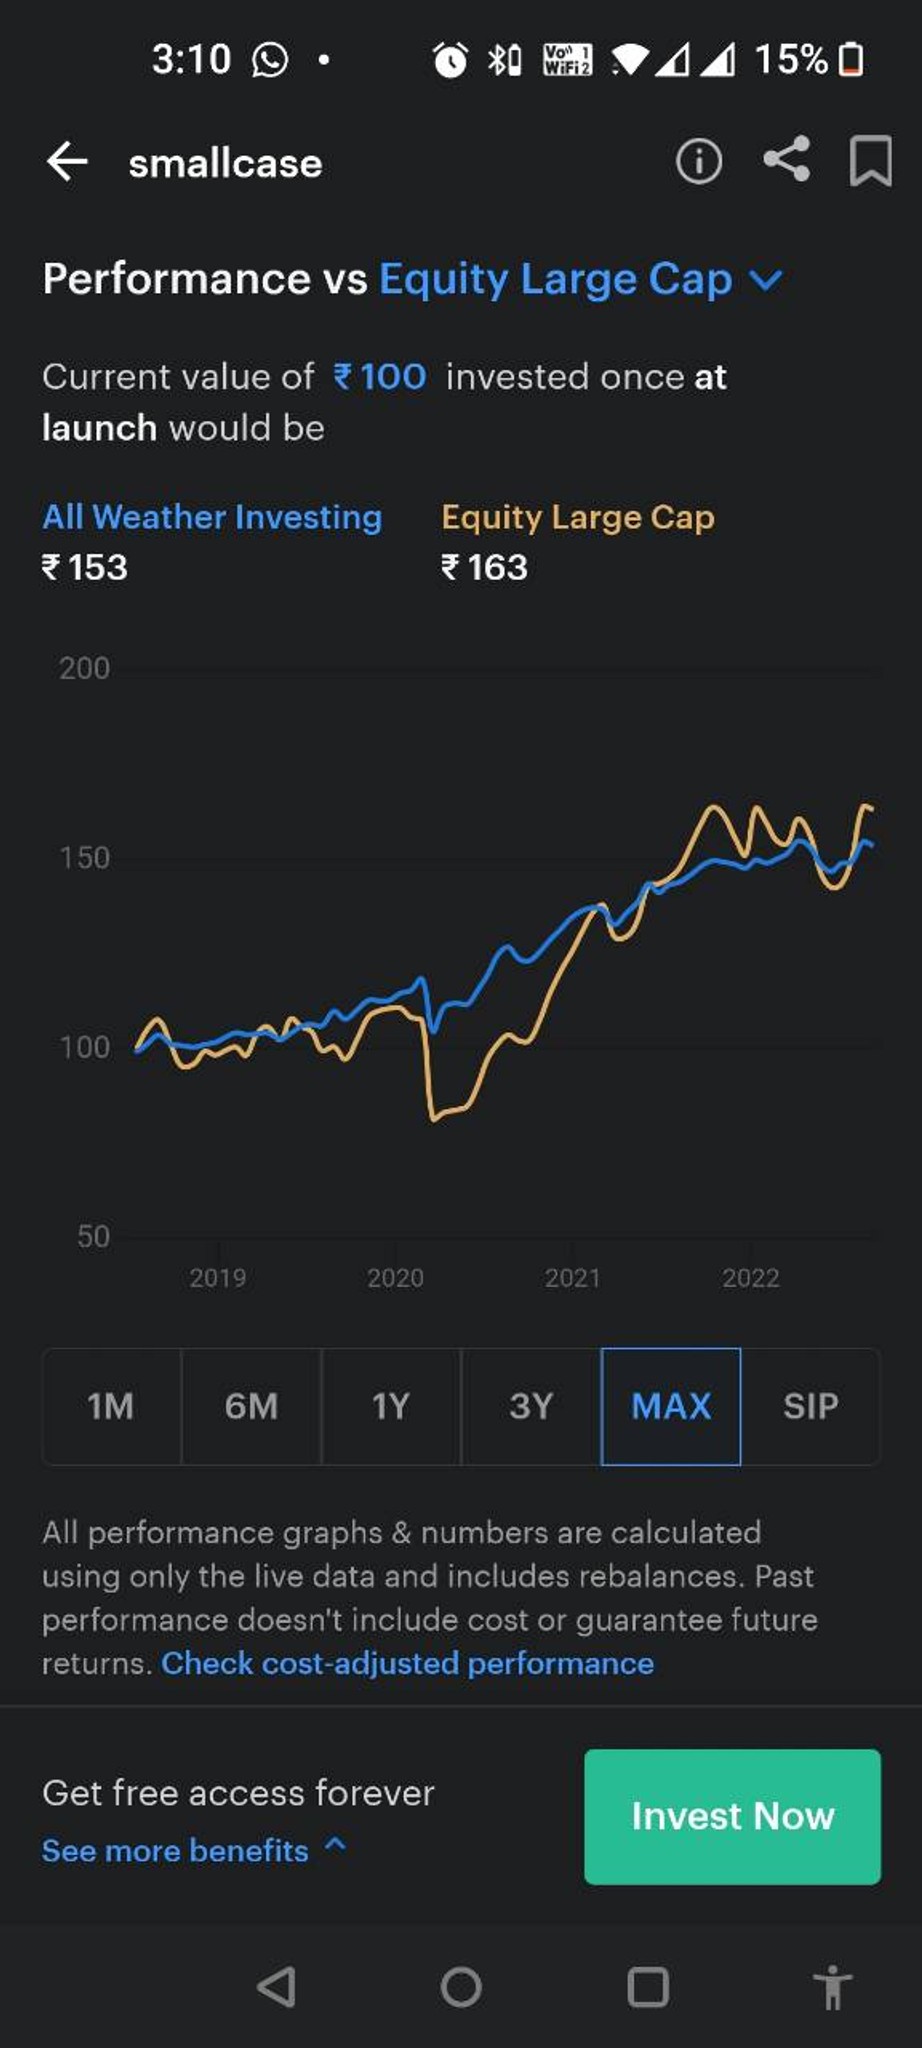The height and width of the screenshot is (2048, 922).
Task: Tap the Invest Now button
Action: (732, 1816)
